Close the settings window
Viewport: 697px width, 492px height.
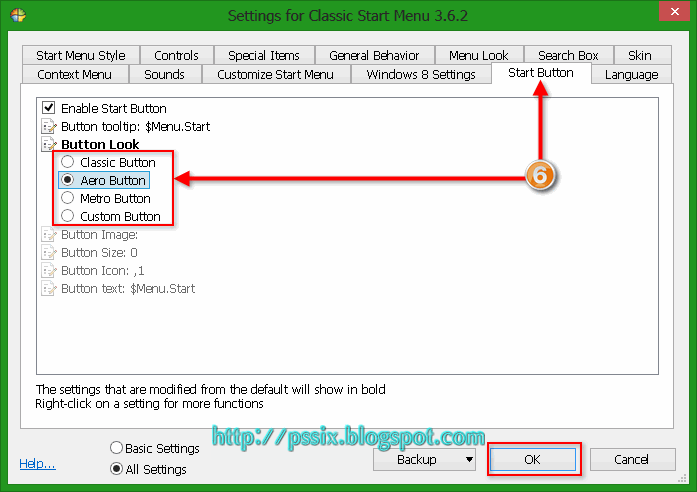pyautogui.click(x=674, y=12)
